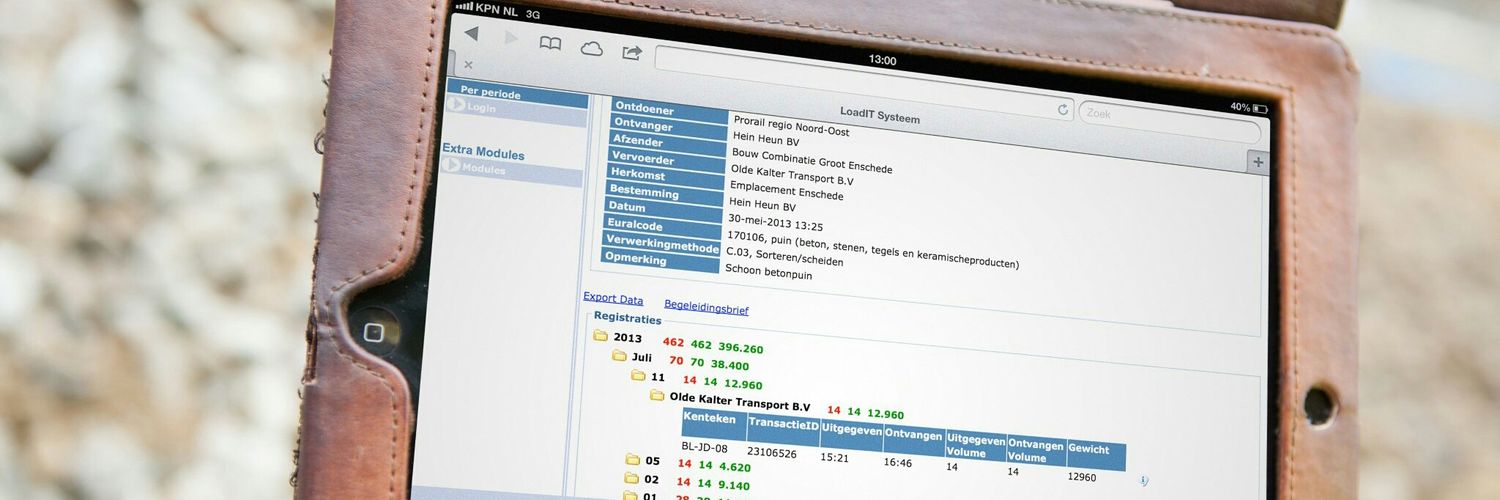Open the Modules sidebar item

[x=512, y=170]
